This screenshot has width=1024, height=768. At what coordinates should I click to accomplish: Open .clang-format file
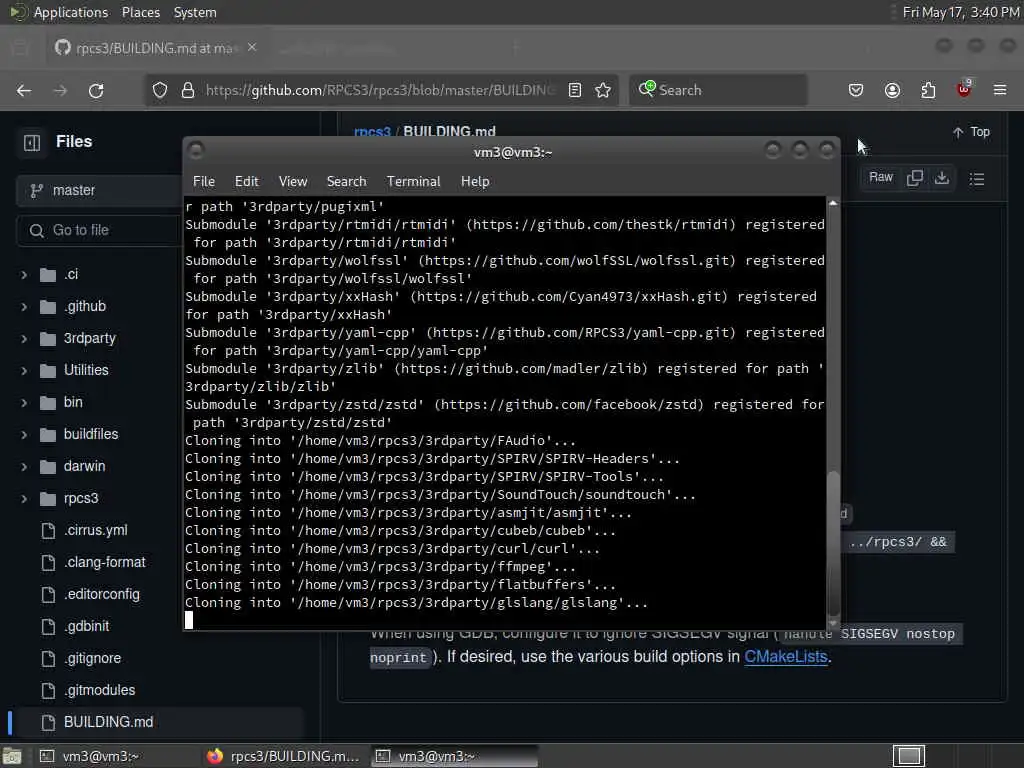pos(104,562)
